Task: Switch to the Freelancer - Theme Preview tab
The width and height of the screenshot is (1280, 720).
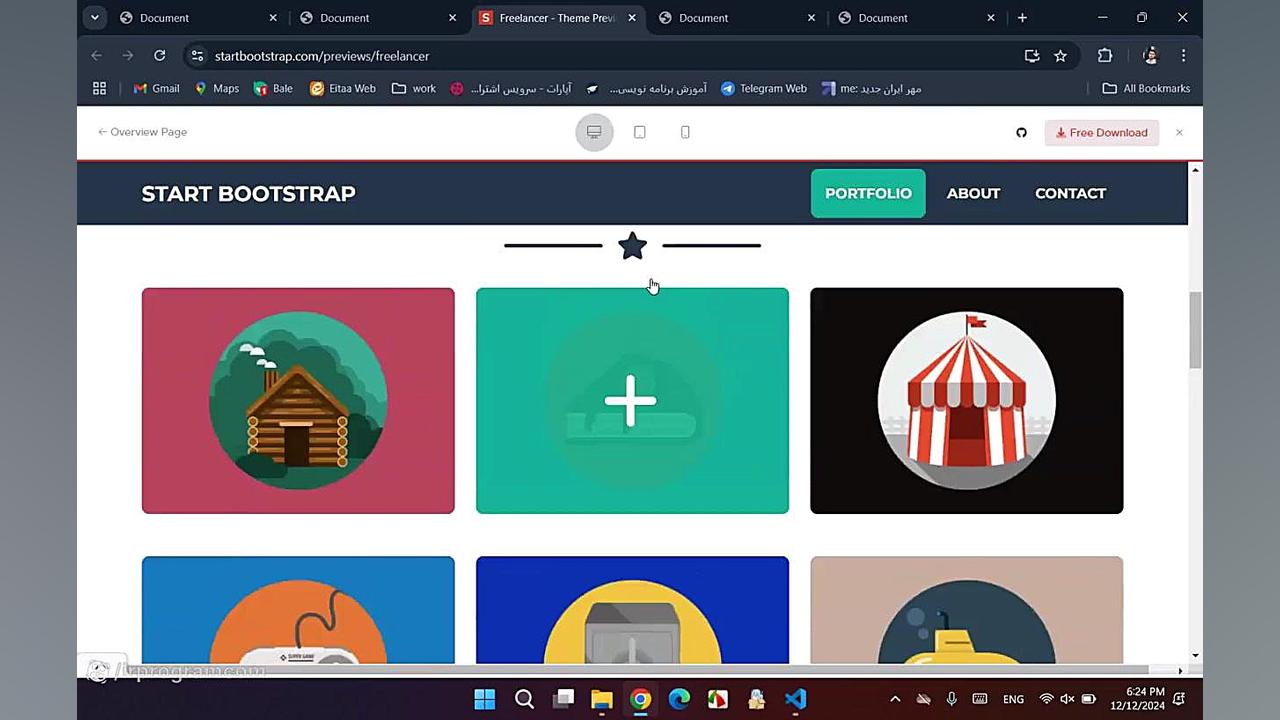Action: point(557,18)
